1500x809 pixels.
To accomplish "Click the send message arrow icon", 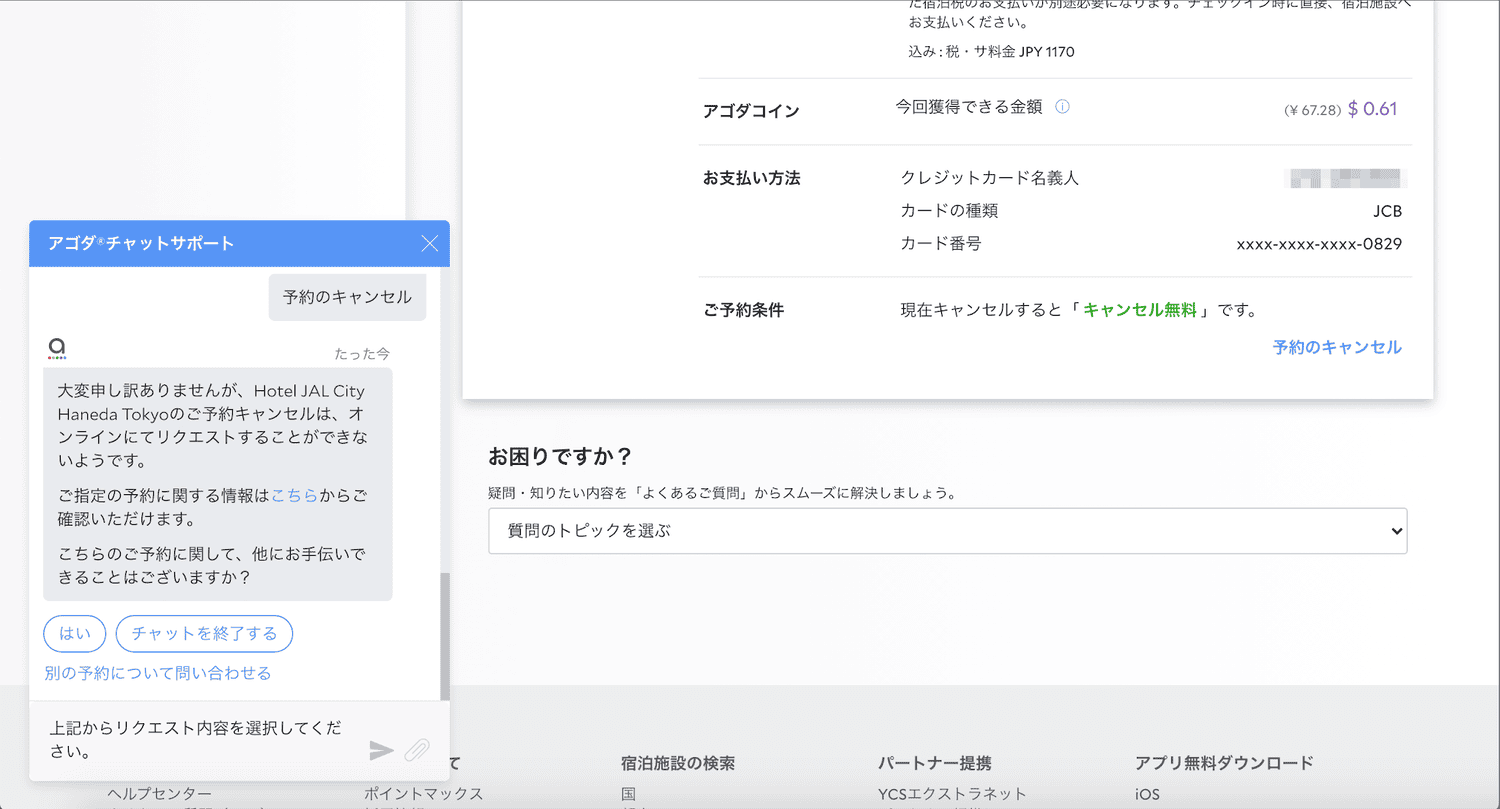I will [x=382, y=750].
